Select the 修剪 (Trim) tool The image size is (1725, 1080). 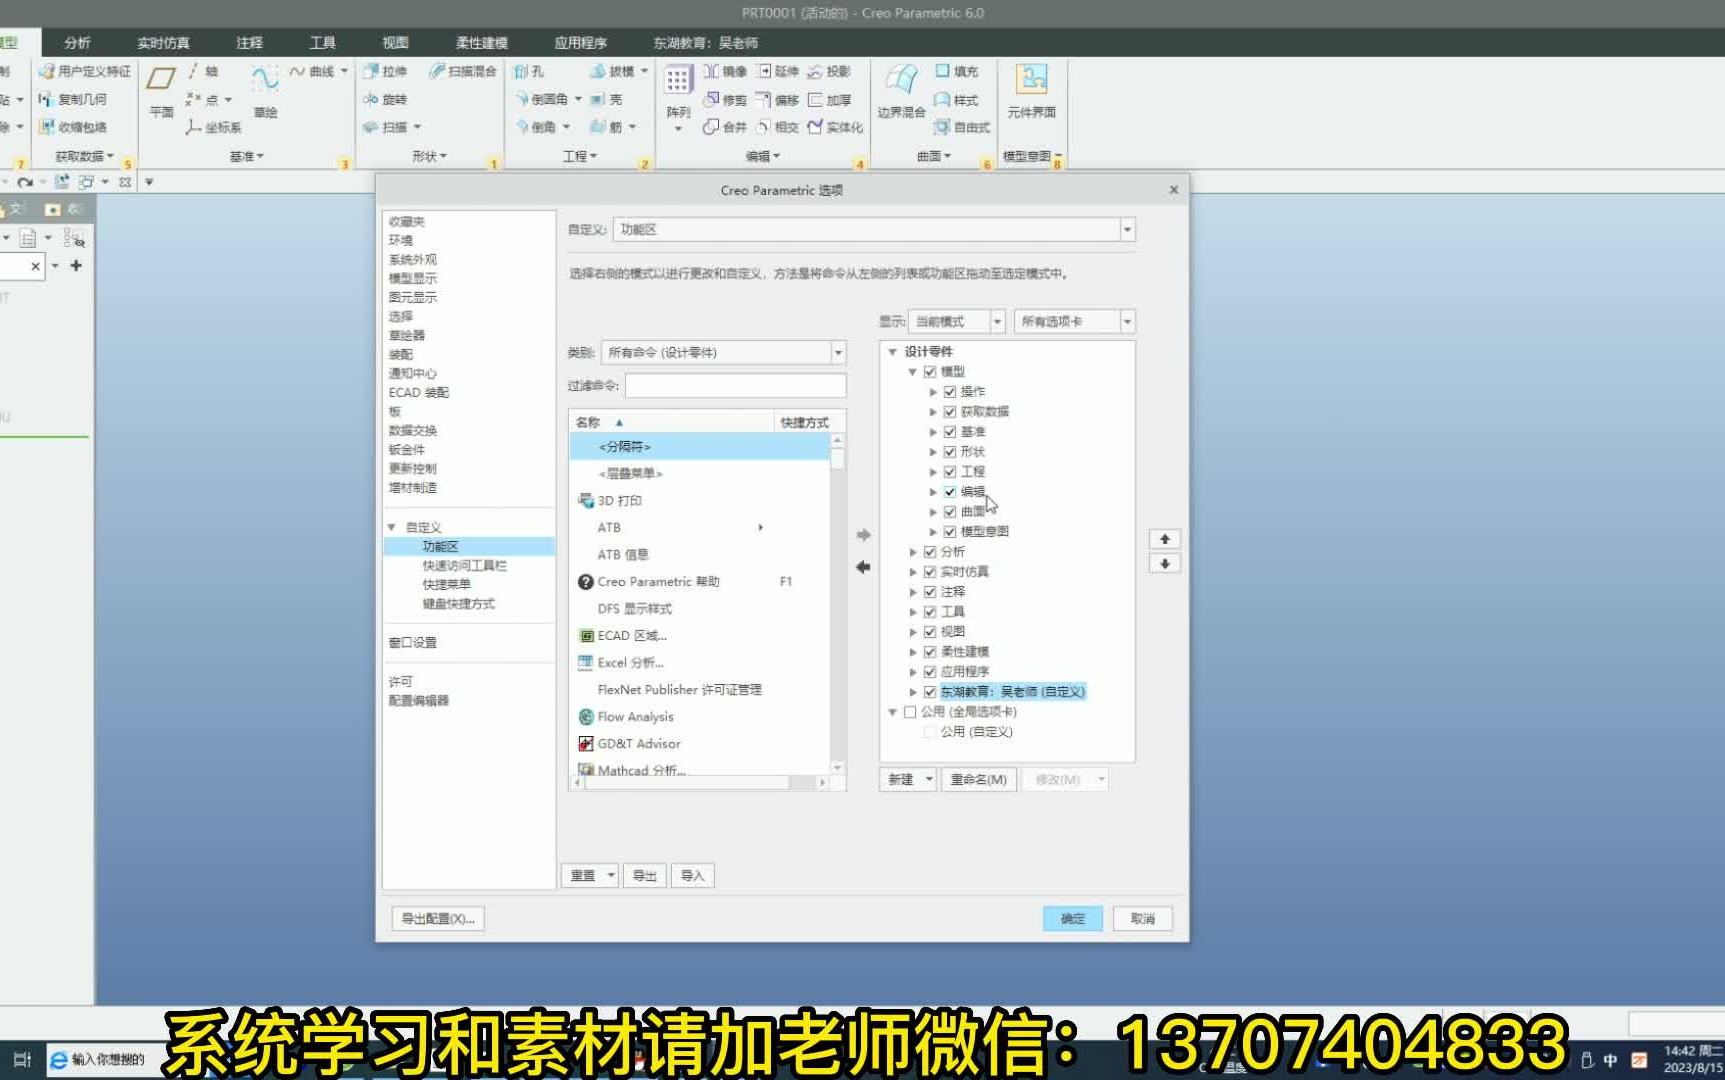point(726,99)
